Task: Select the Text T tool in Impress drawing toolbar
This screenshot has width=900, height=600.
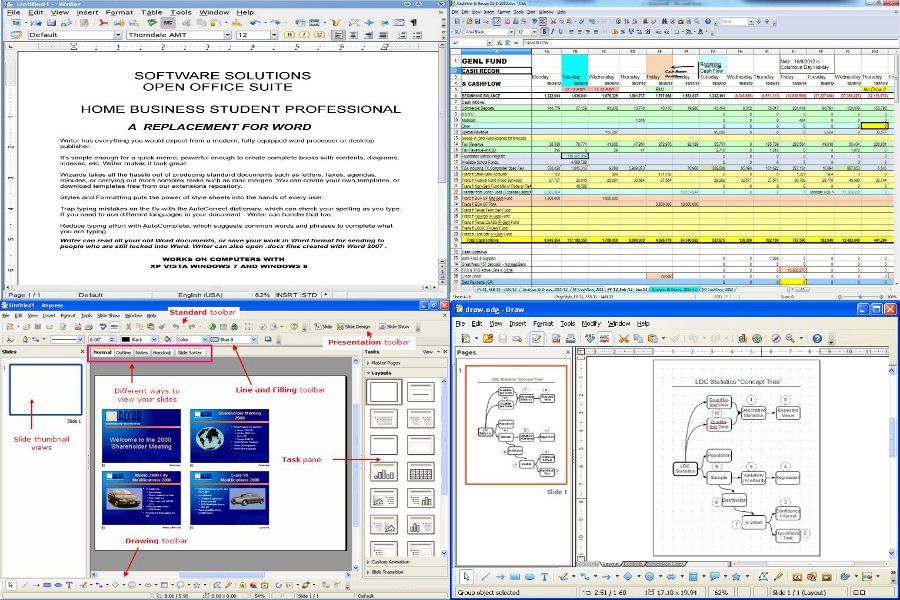Action: [69, 586]
